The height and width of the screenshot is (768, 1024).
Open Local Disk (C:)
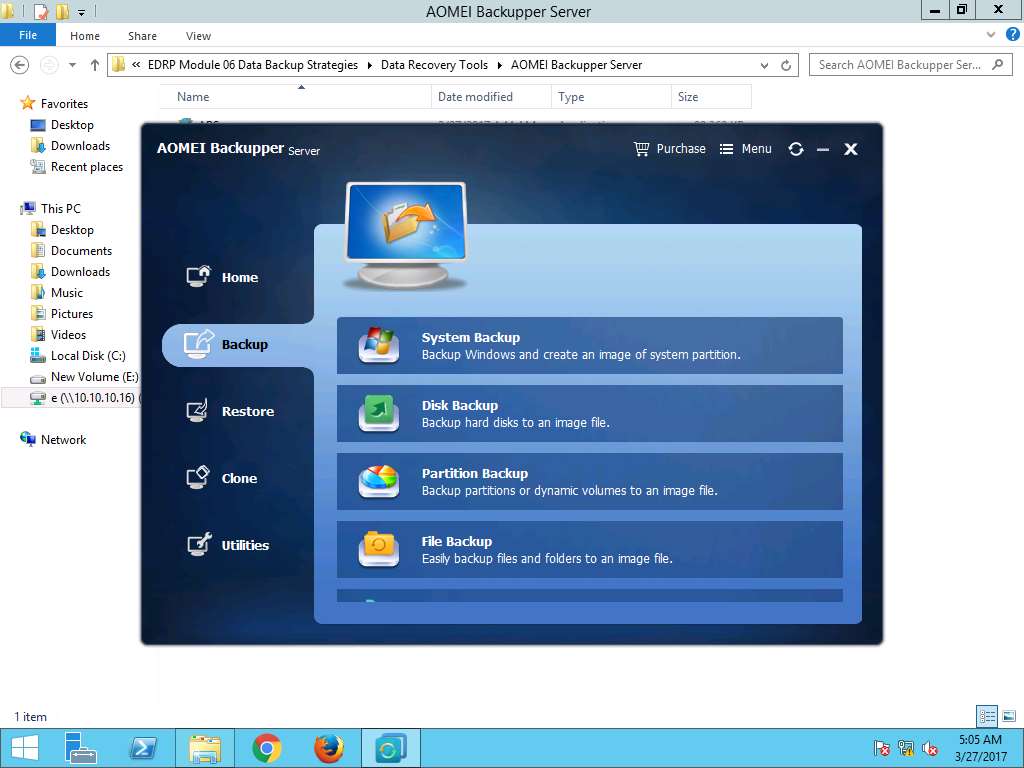[x=88, y=355]
